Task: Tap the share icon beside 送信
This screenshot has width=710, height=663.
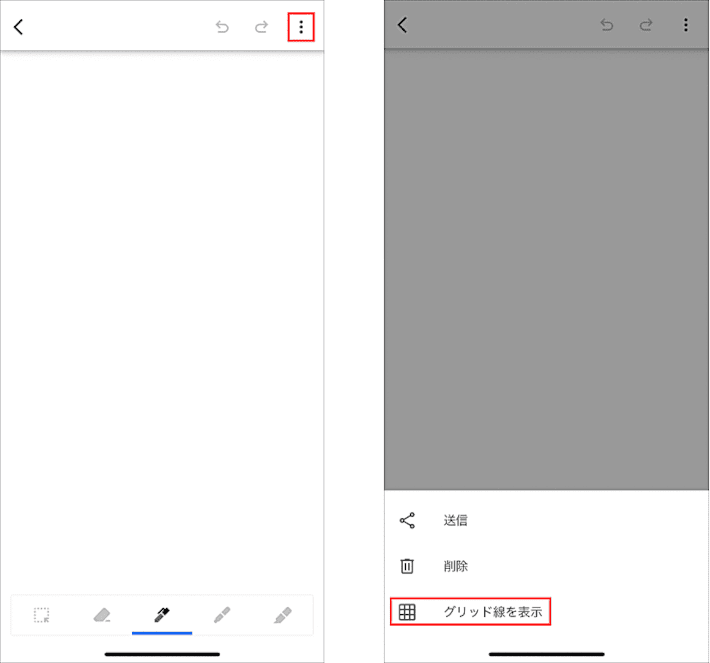Action: 407,520
